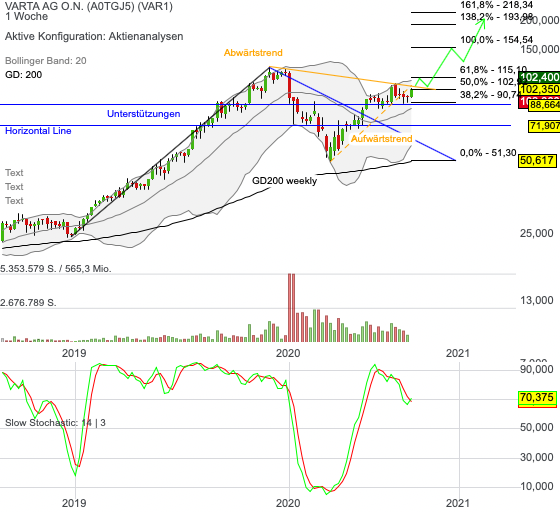
Task: Click the blue 'Unterstützungen' label
Action: (144, 114)
